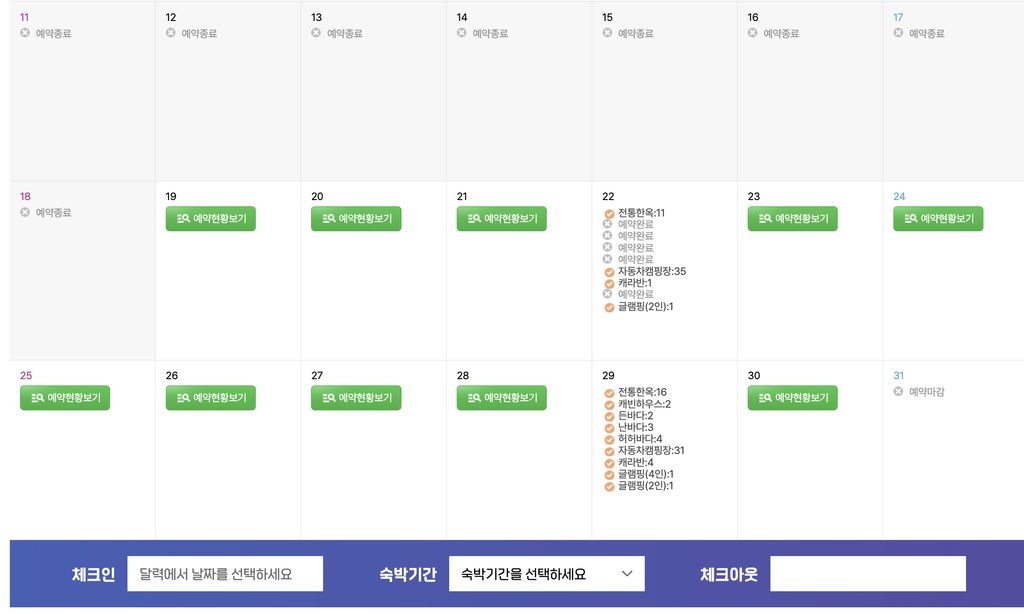Click the date number 22
Image resolution: width=1024 pixels, height=614 pixels.
click(x=608, y=197)
